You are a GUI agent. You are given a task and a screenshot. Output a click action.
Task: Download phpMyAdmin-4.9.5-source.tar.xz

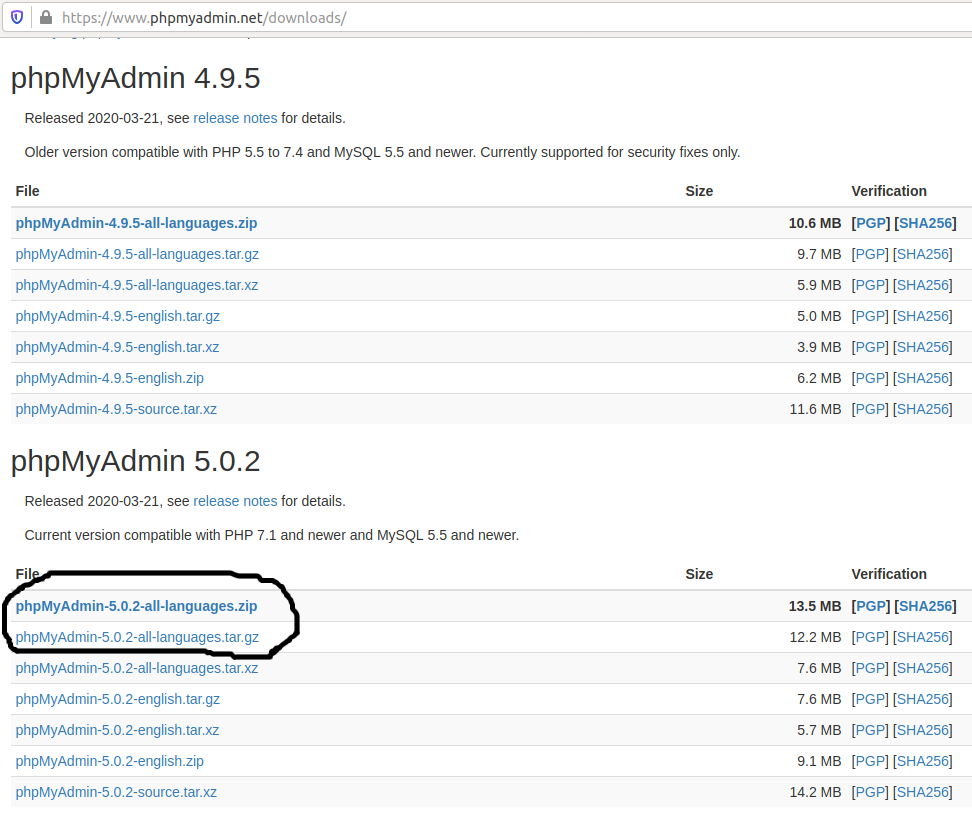click(x=116, y=409)
